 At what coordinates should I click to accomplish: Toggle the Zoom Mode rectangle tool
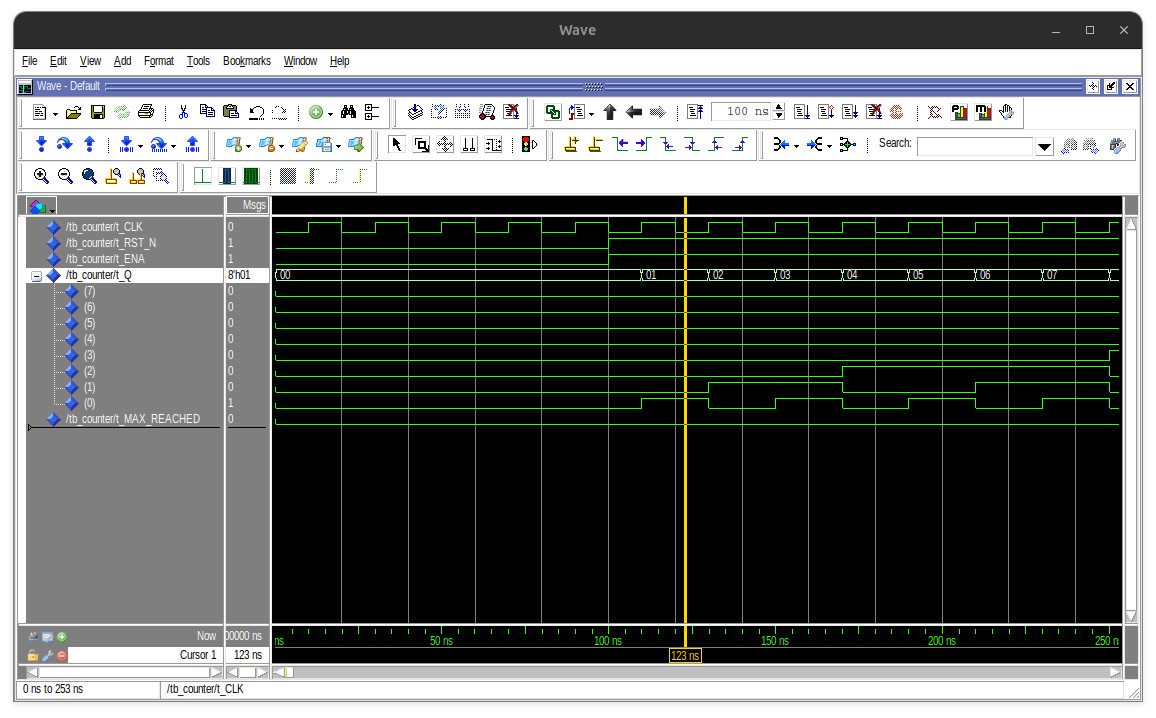click(421, 145)
